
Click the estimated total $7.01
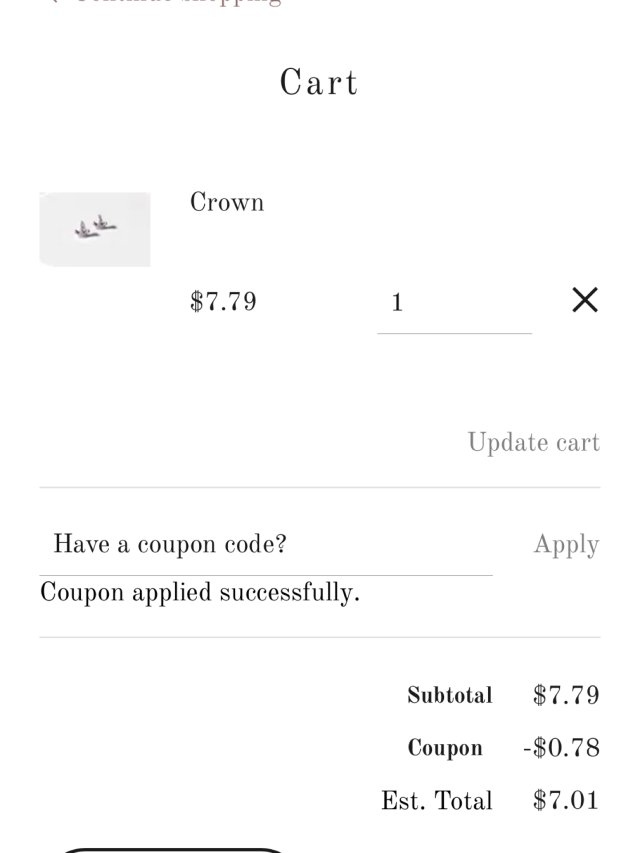click(x=566, y=801)
